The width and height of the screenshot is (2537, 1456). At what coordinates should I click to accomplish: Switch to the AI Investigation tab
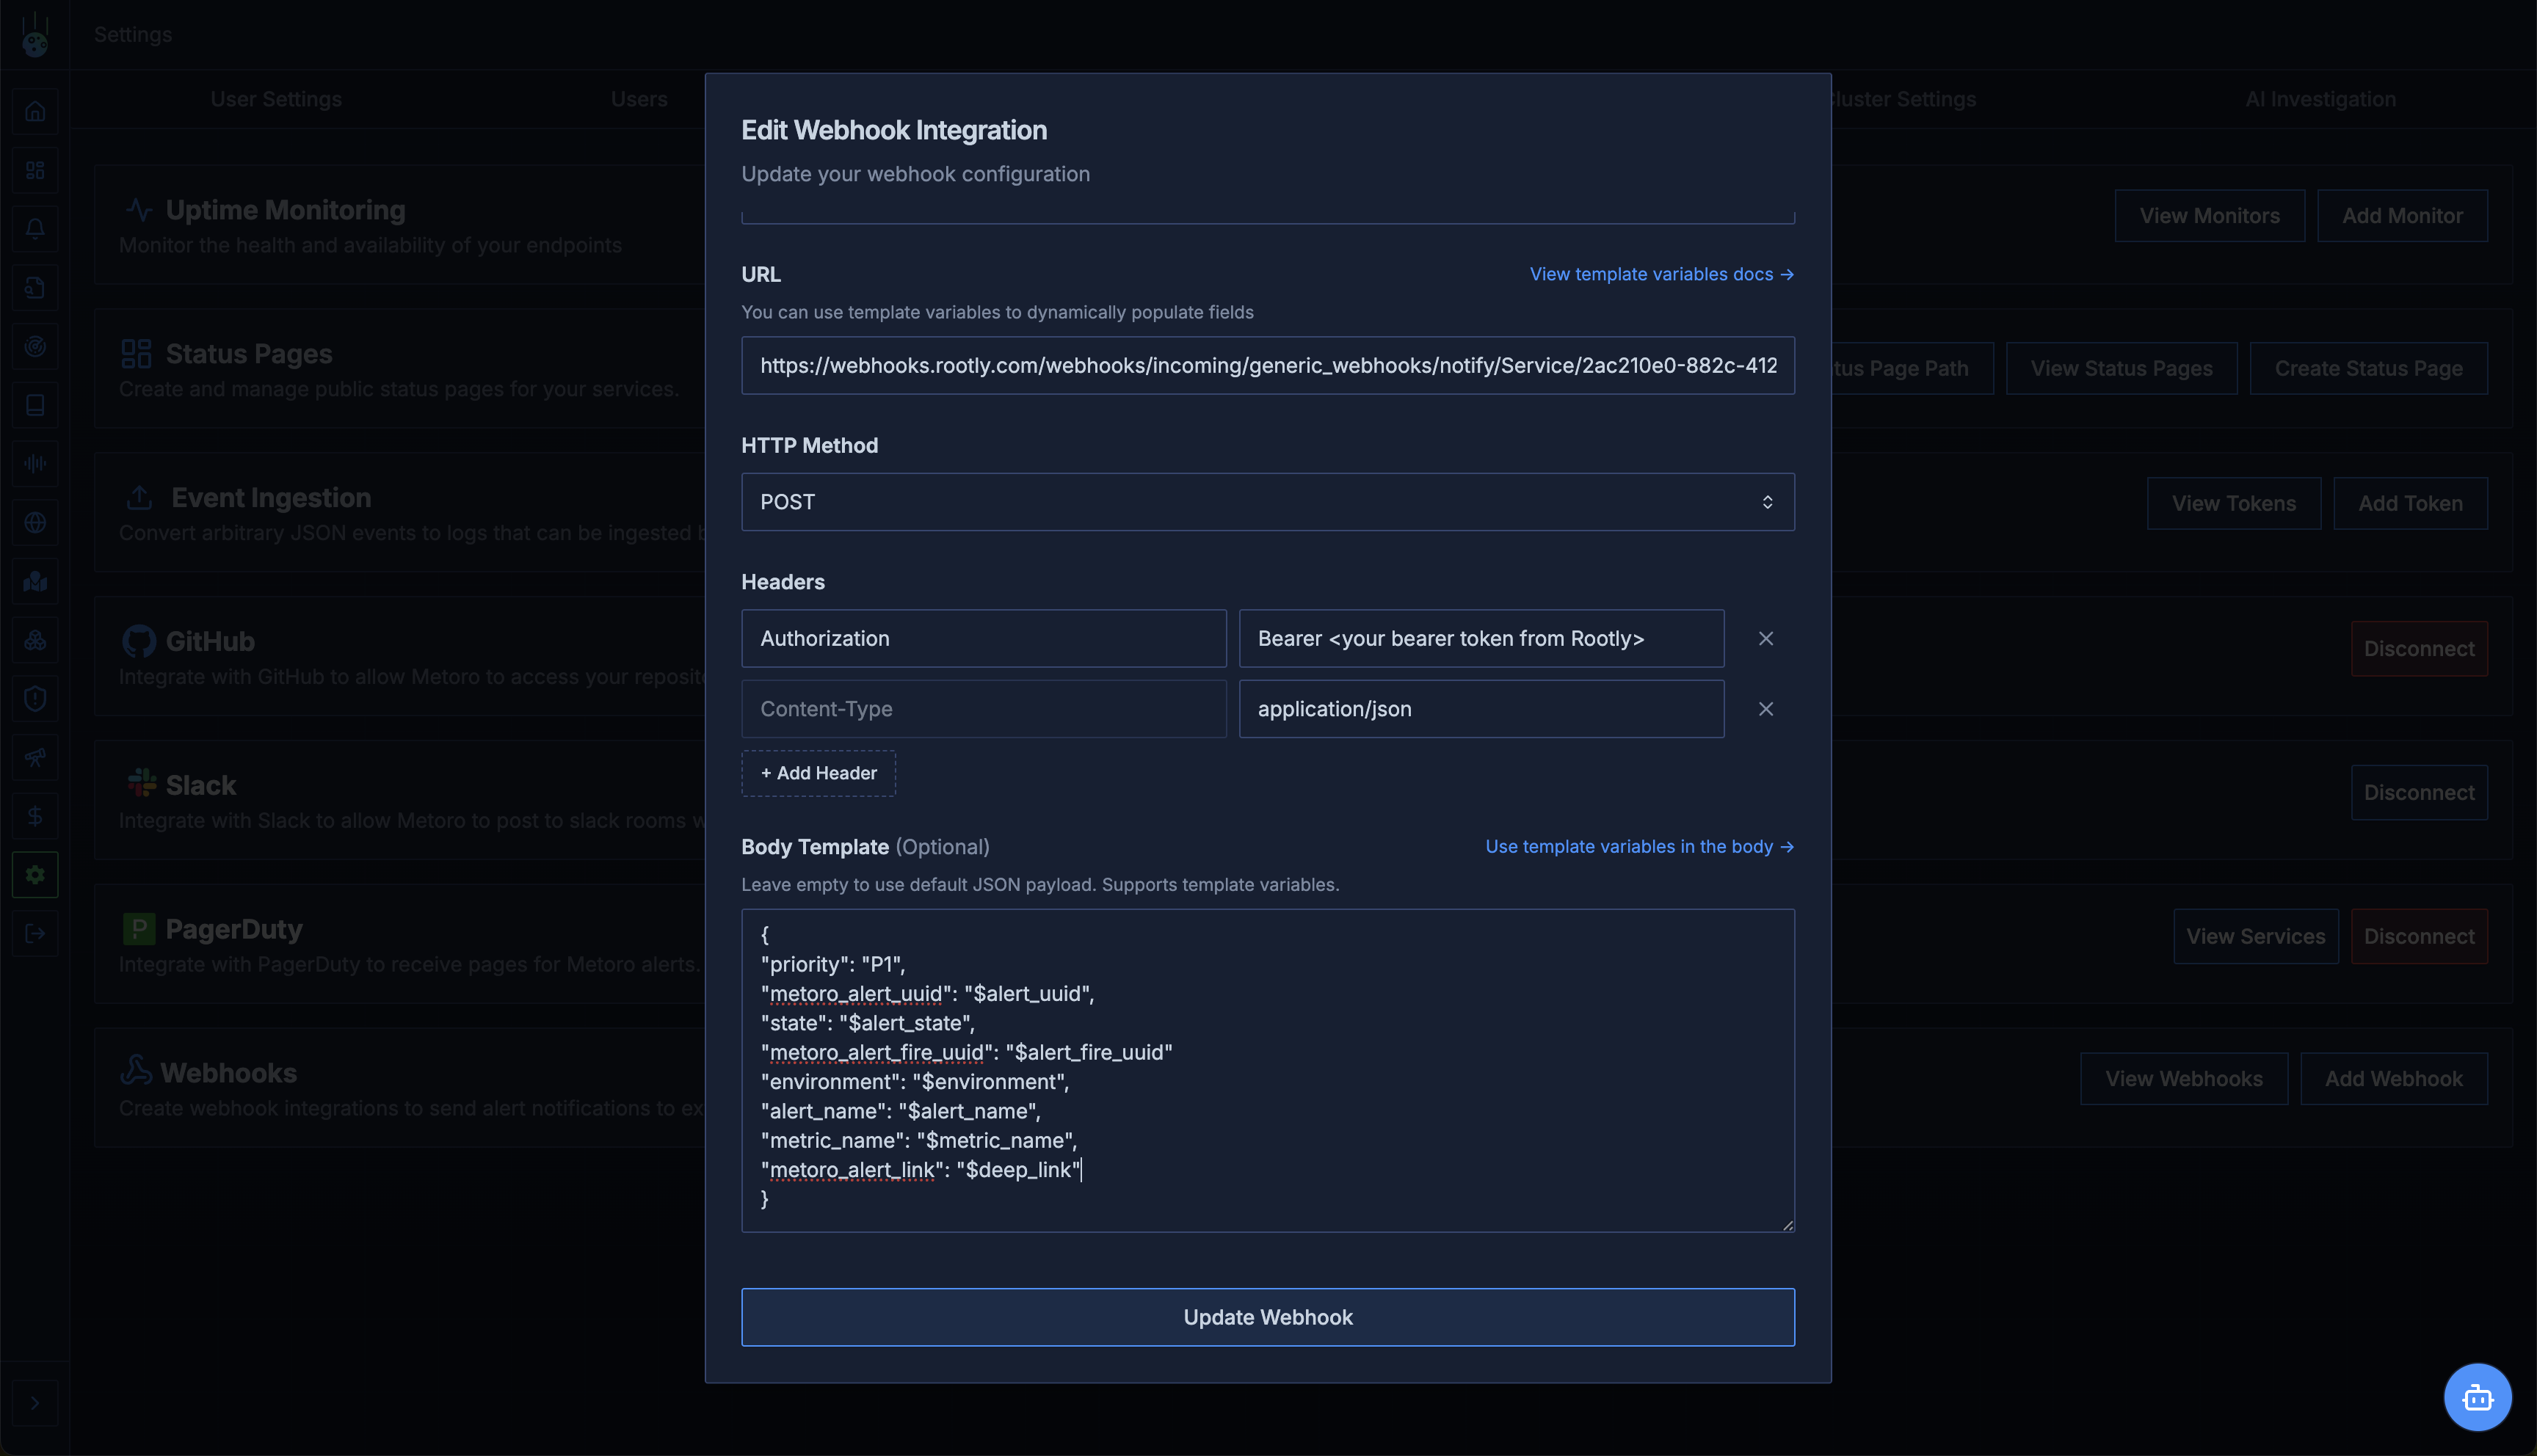click(x=2320, y=99)
